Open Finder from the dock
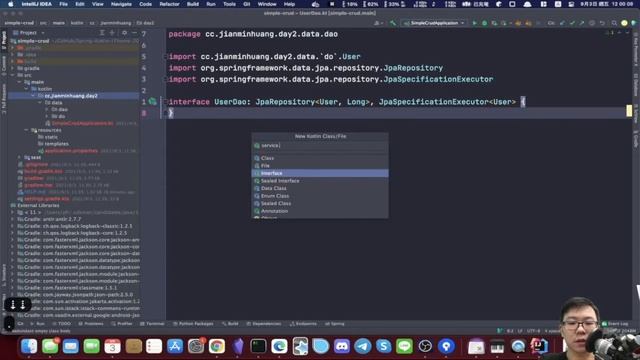Viewport: 640px width, 360px height. (x=29, y=347)
